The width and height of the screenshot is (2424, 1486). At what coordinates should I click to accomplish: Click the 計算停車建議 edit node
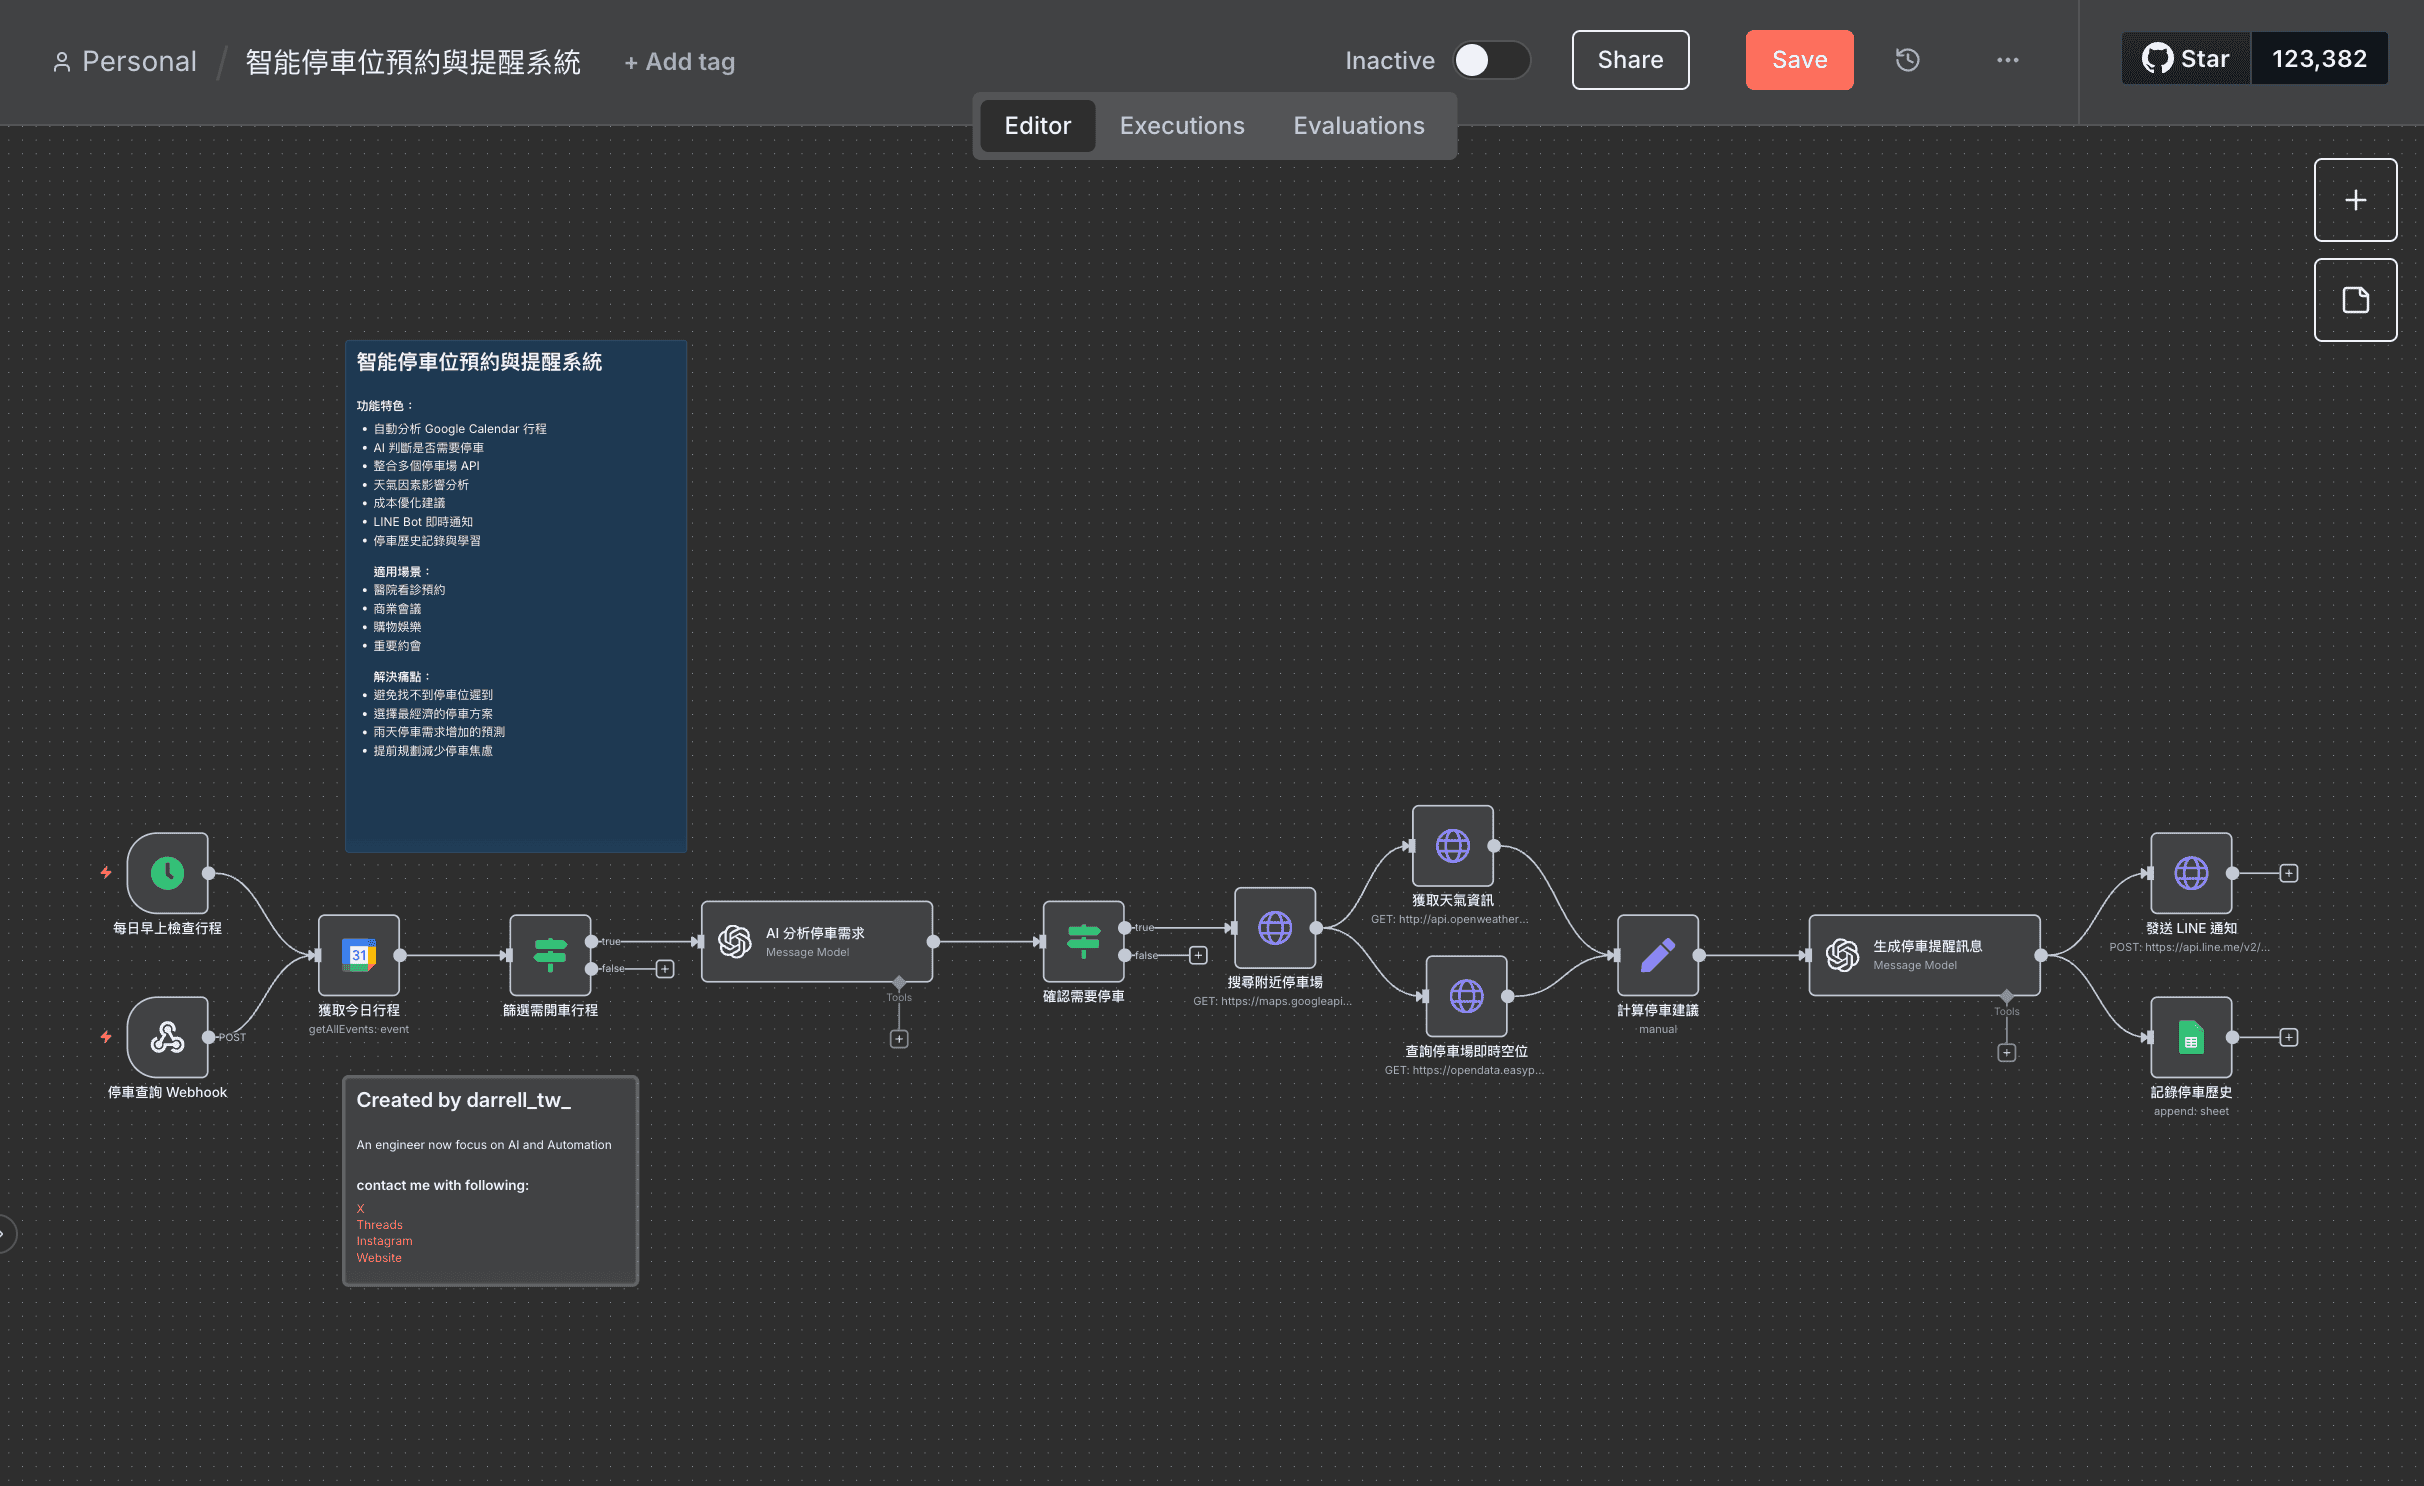coord(1657,955)
